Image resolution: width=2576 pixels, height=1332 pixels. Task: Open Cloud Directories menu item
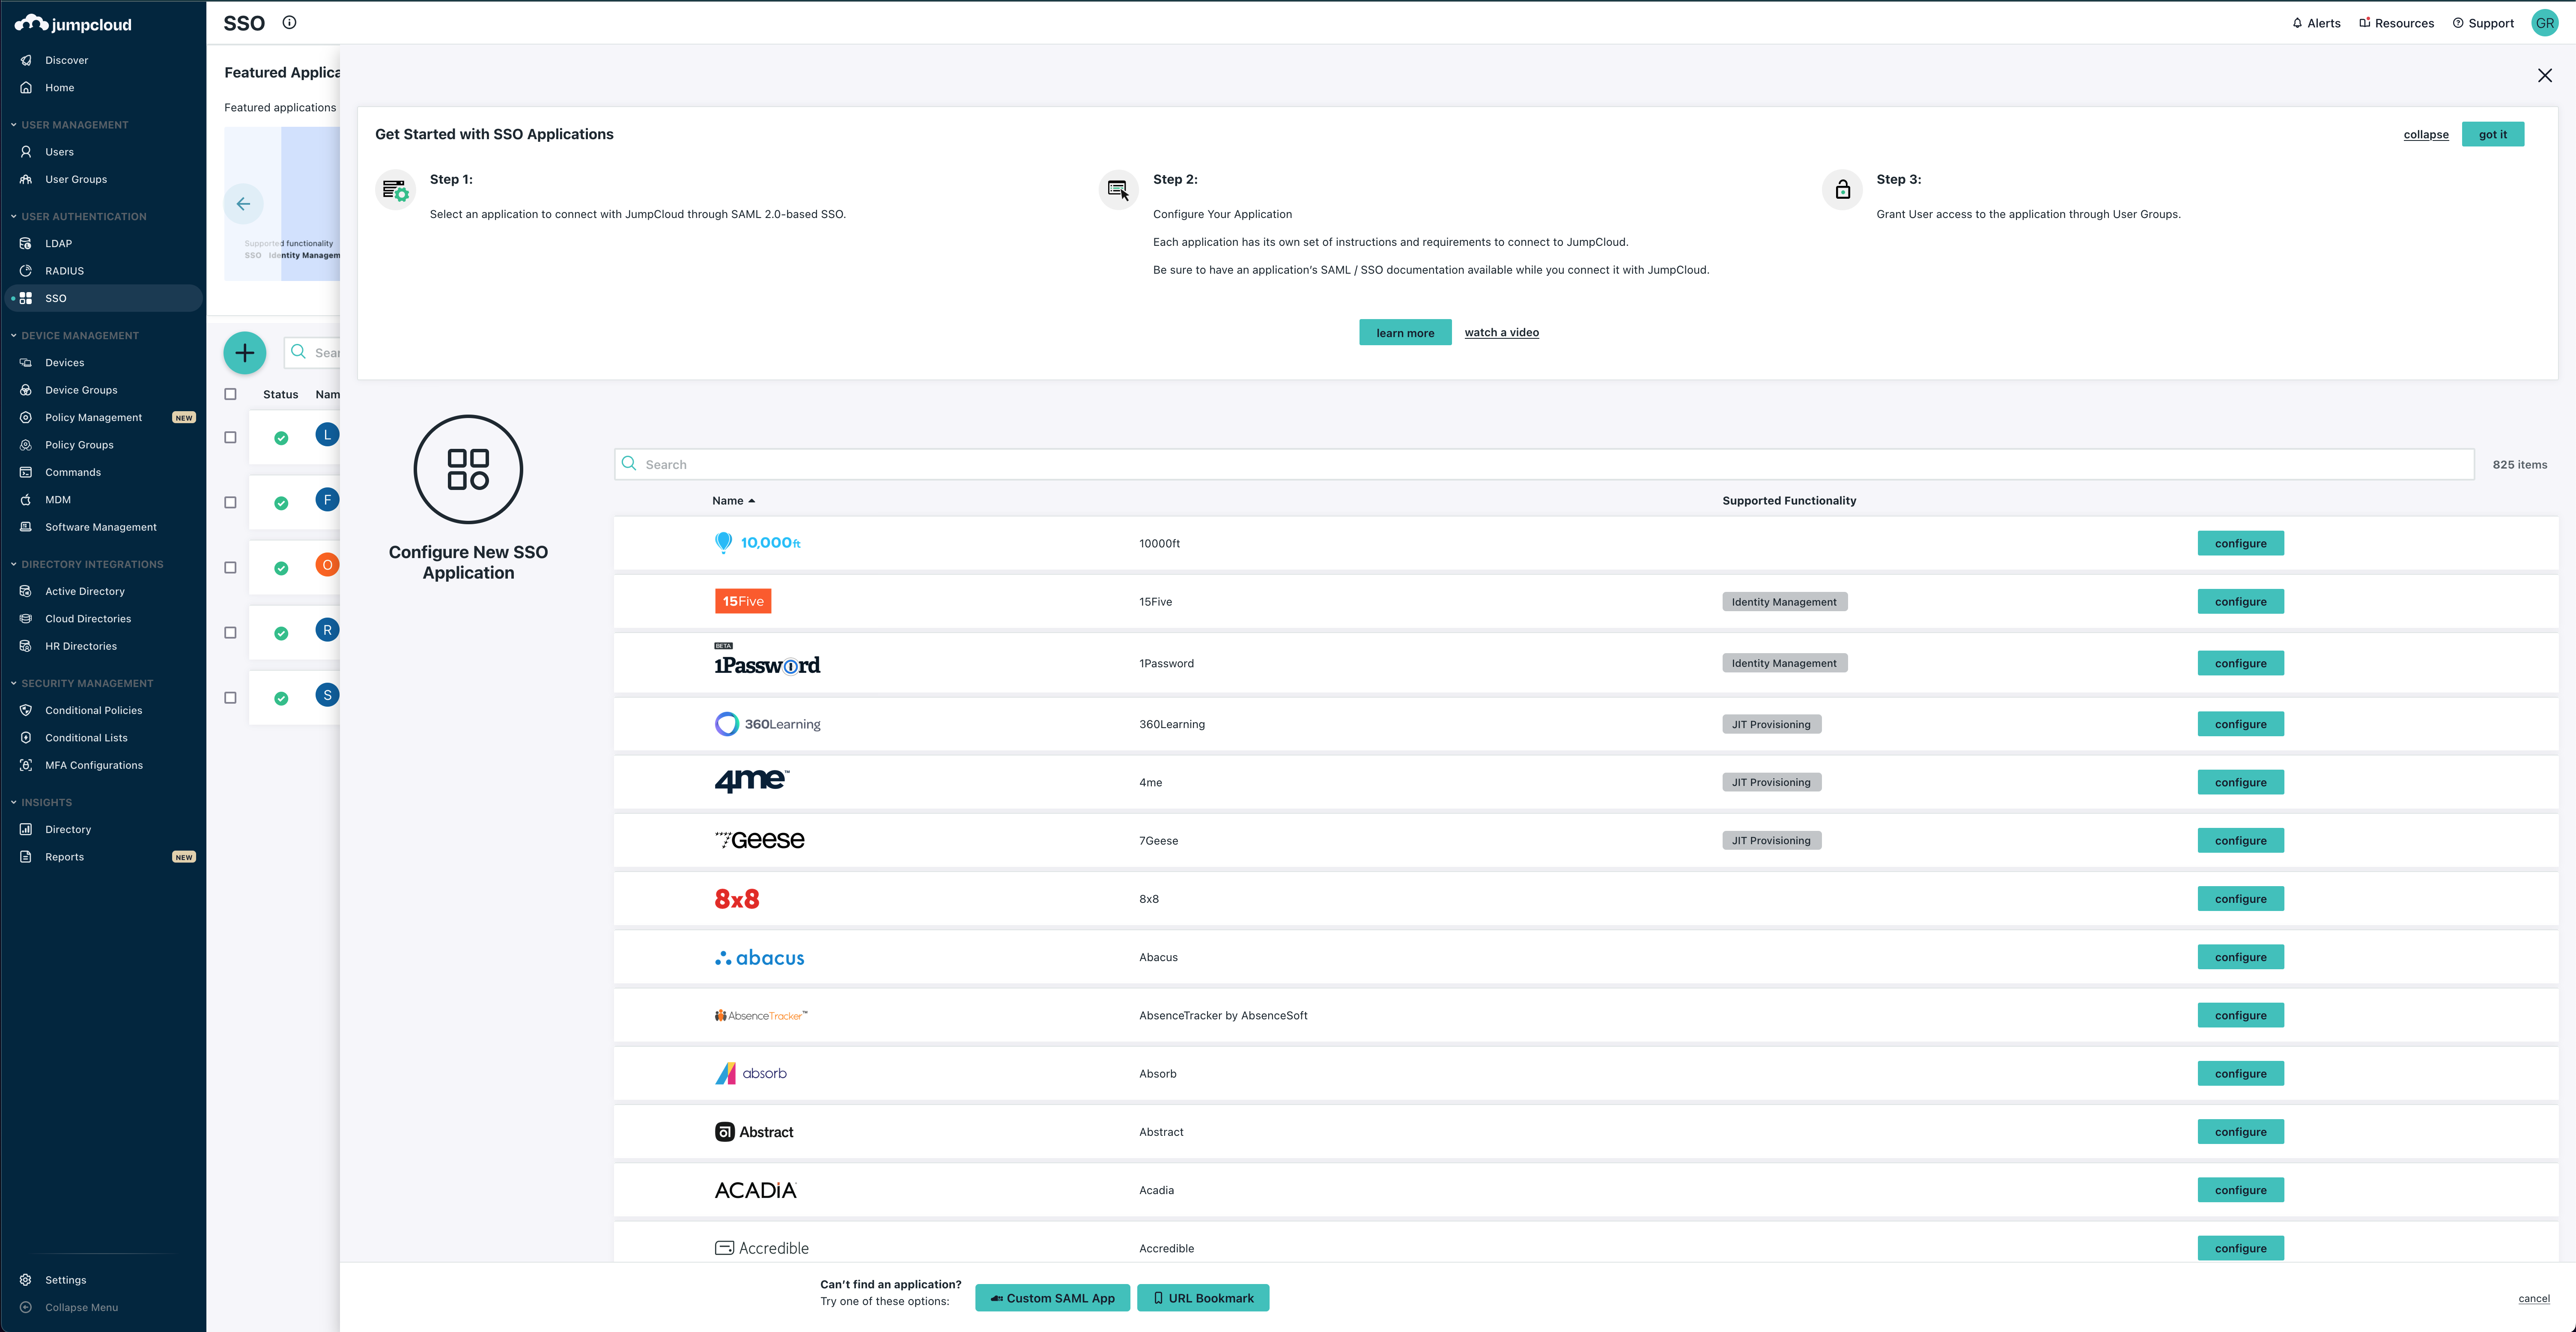pos(88,619)
